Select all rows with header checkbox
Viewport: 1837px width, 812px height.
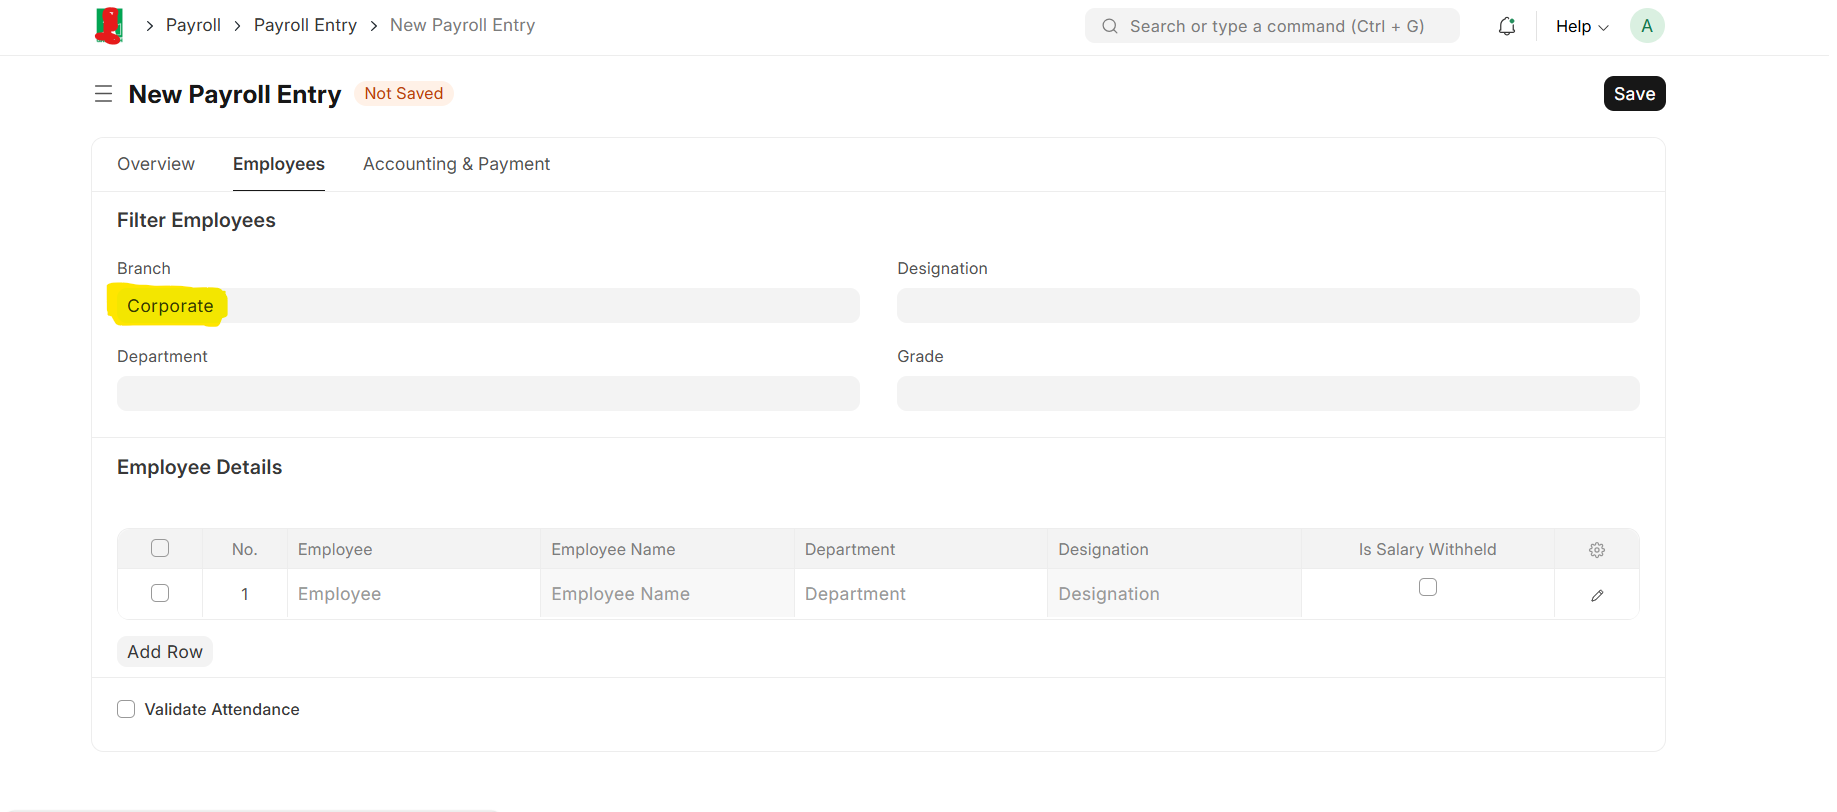coord(160,548)
